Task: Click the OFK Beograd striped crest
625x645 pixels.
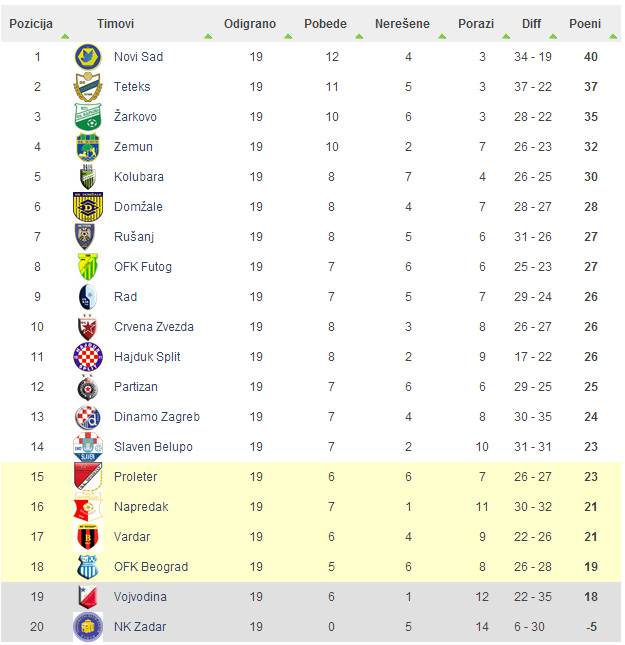Action: click(x=88, y=567)
